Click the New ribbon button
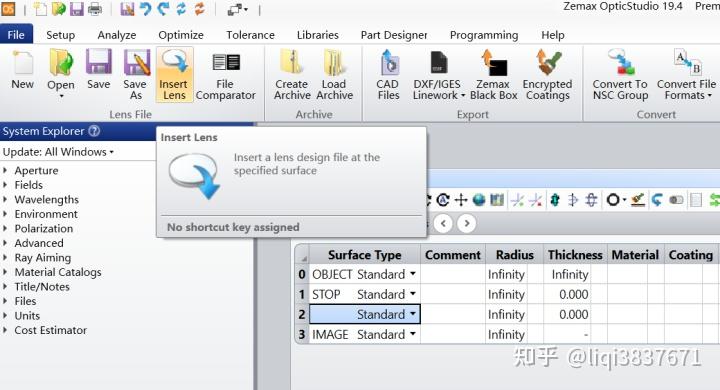 [x=22, y=70]
